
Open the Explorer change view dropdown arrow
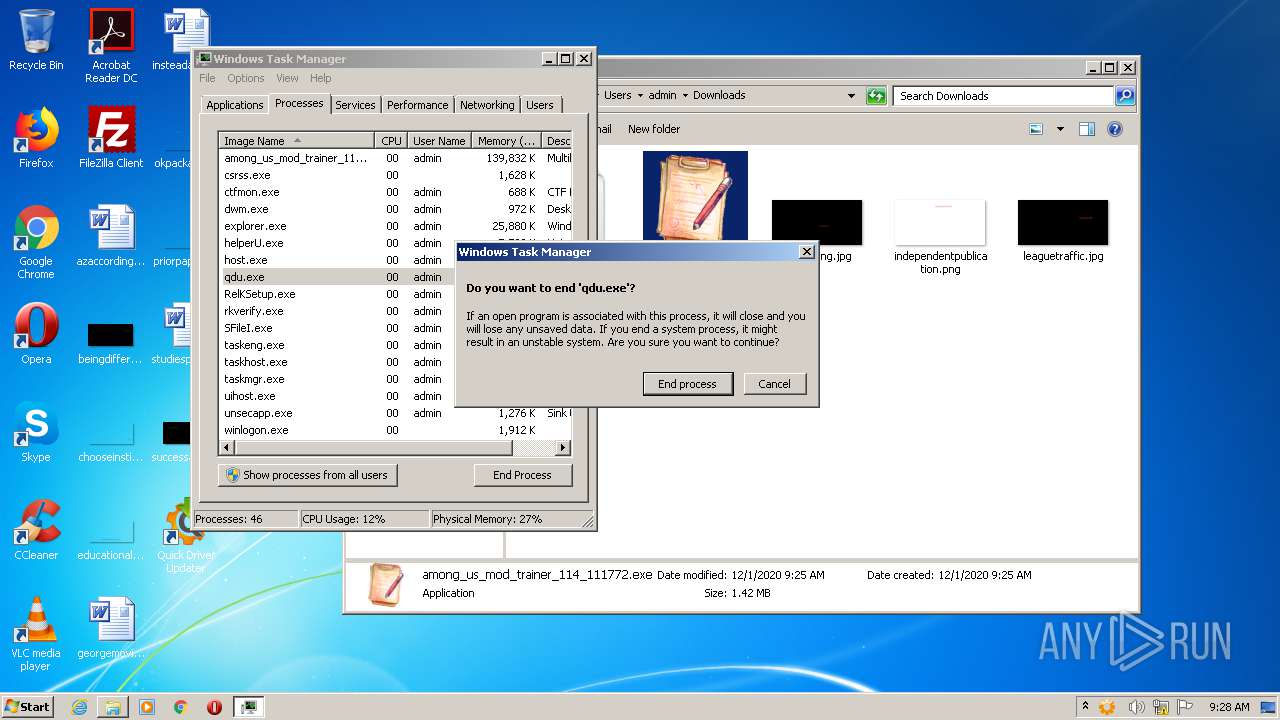pos(1060,129)
